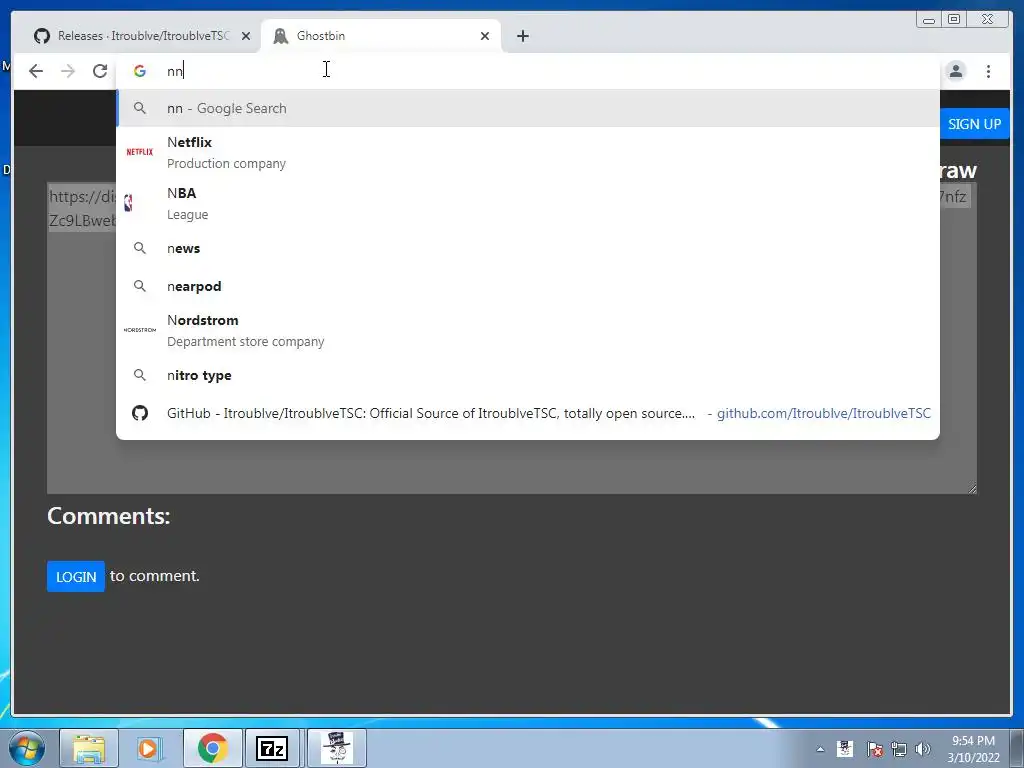Open the Chrome profile avatar
1024x768 pixels.
click(955, 71)
